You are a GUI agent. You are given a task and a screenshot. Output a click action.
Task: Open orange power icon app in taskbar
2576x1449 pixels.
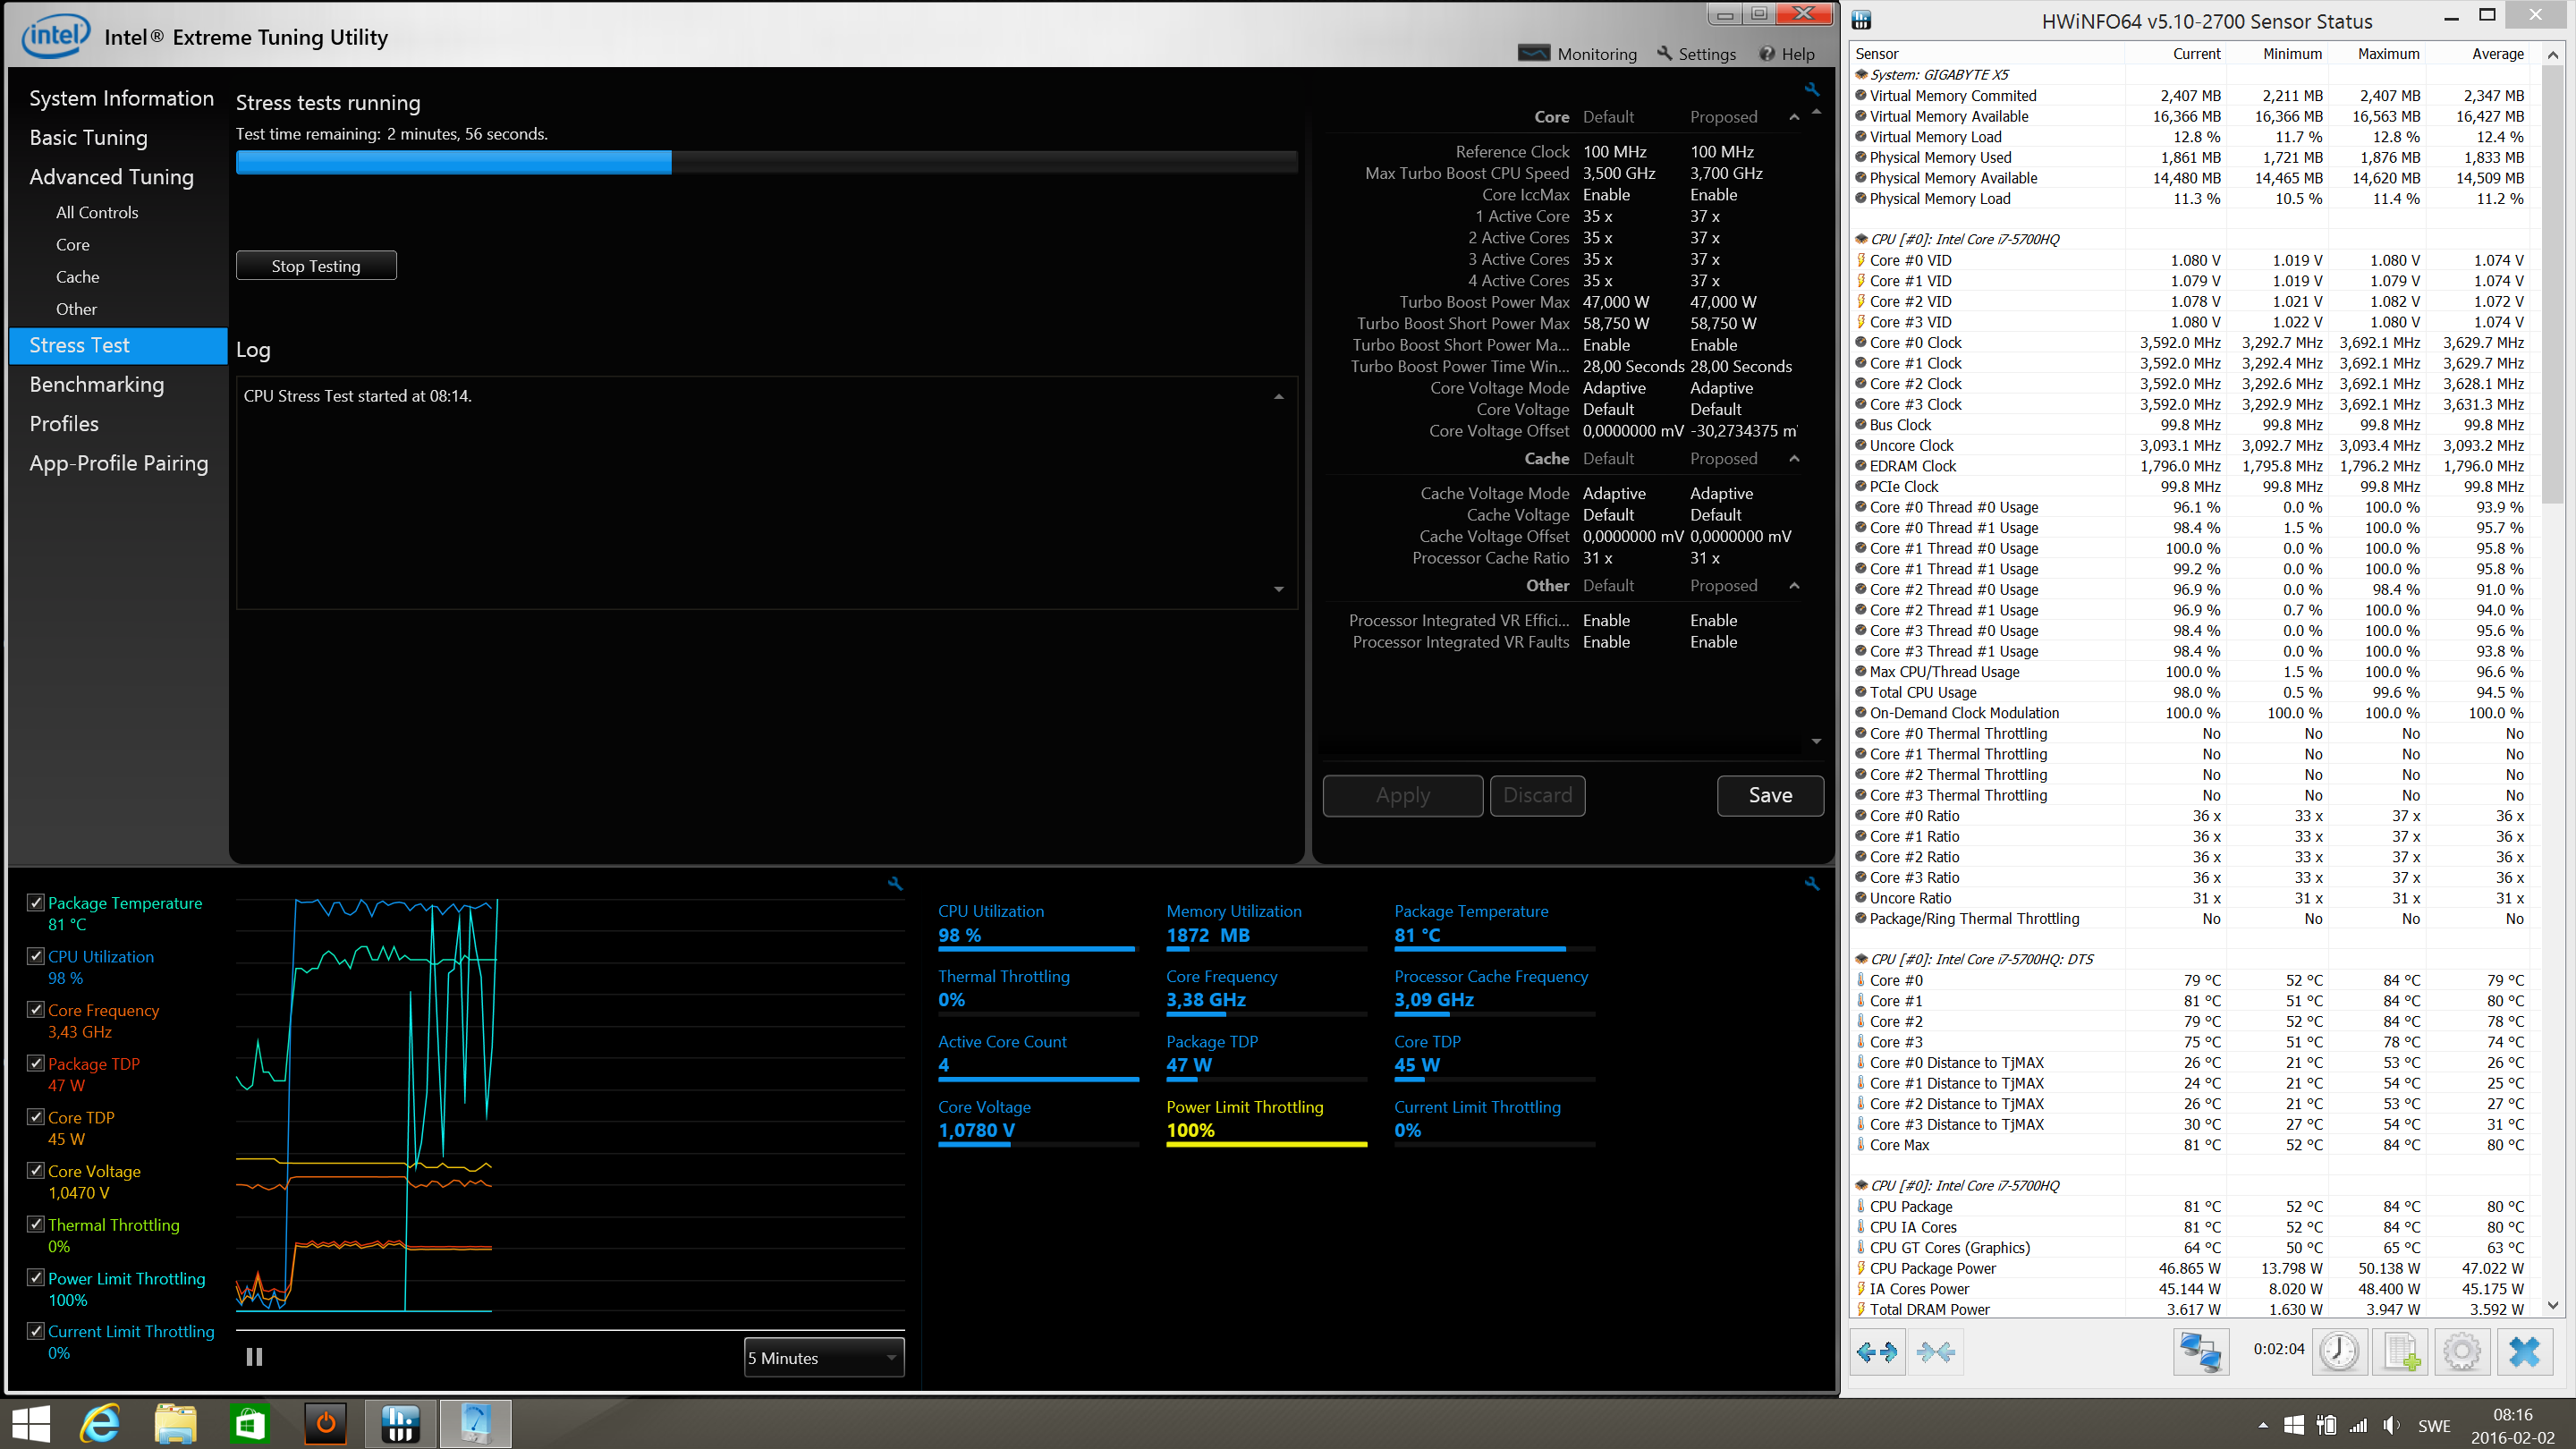(x=325, y=1424)
